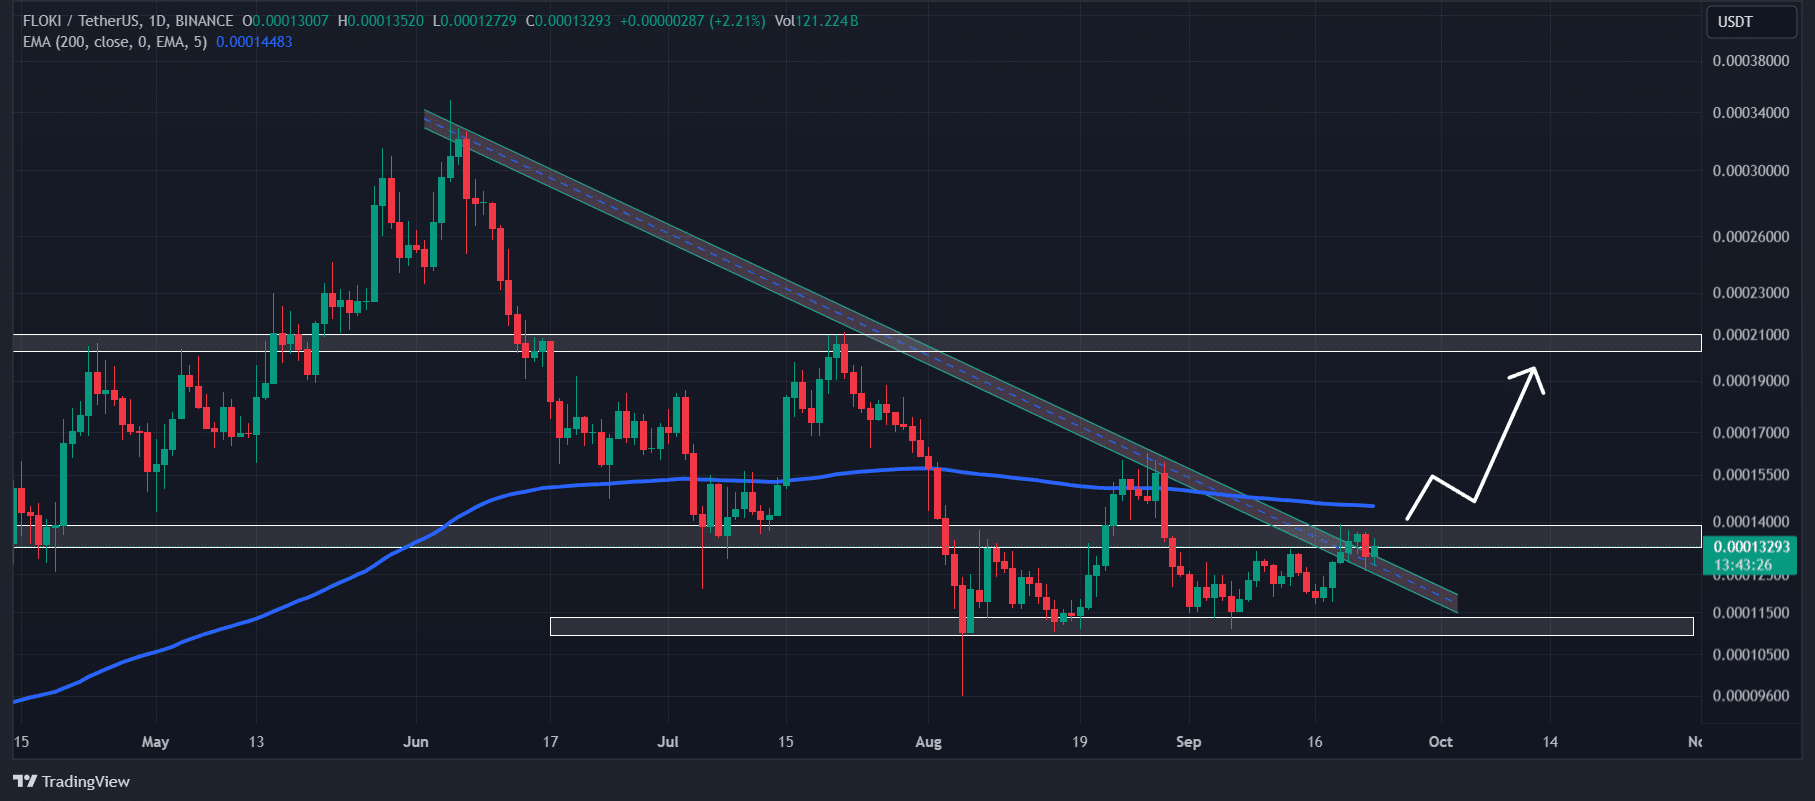Click price axis label 0.00019000
The image size is (1815, 801).
click(x=1751, y=381)
